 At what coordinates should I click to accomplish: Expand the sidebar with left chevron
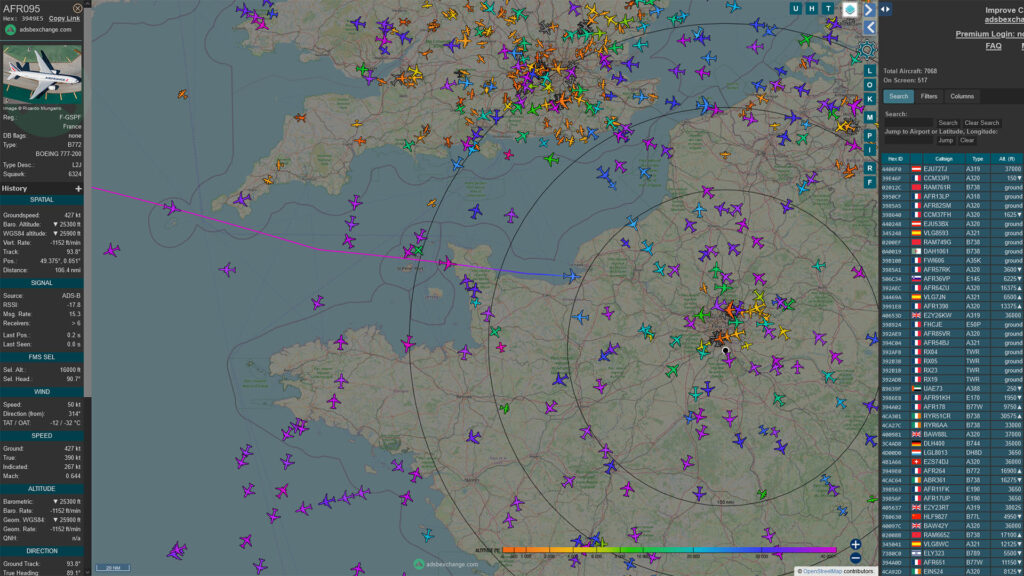click(x=869, y=27)
